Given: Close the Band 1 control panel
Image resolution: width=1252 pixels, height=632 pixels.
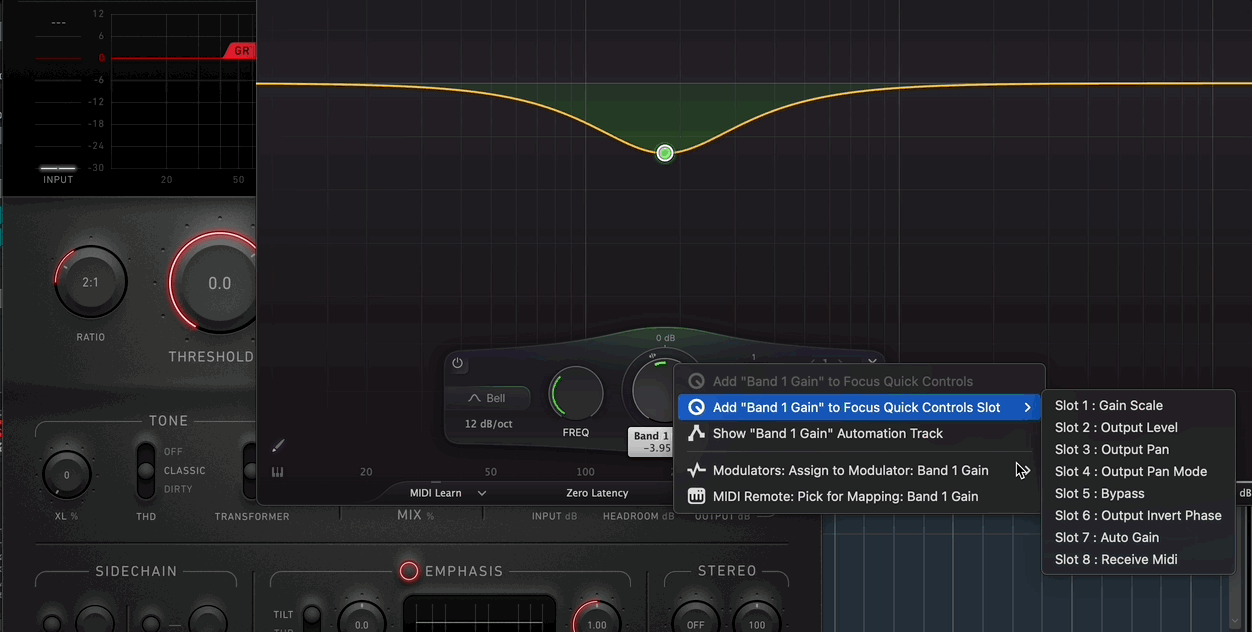Looking at the screenshot, I should (x=873, y=362).
